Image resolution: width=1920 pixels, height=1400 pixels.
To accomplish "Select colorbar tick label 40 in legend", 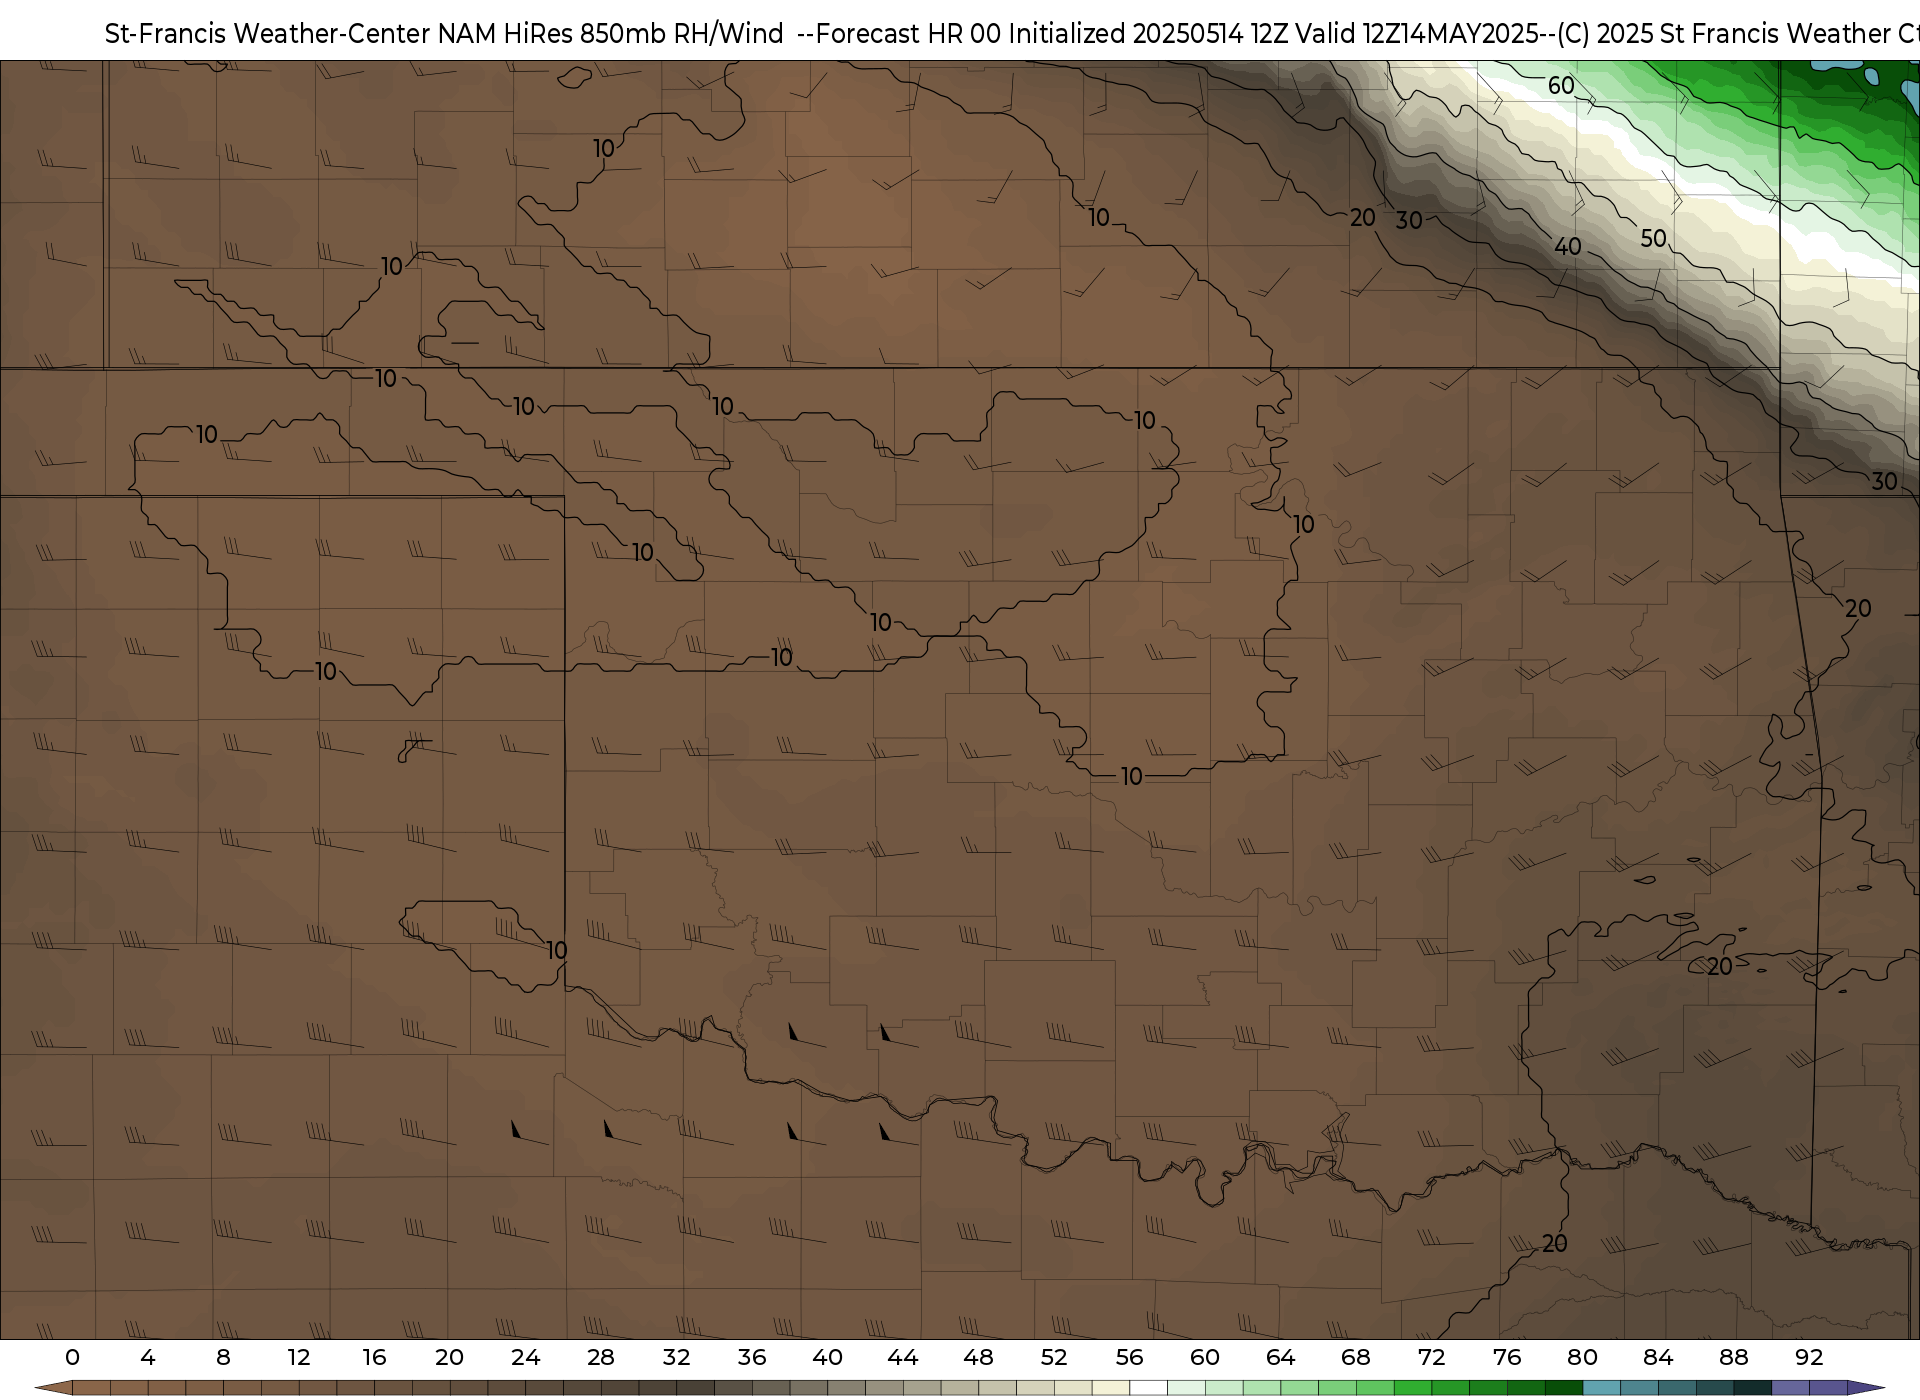I will point(827,1357).
